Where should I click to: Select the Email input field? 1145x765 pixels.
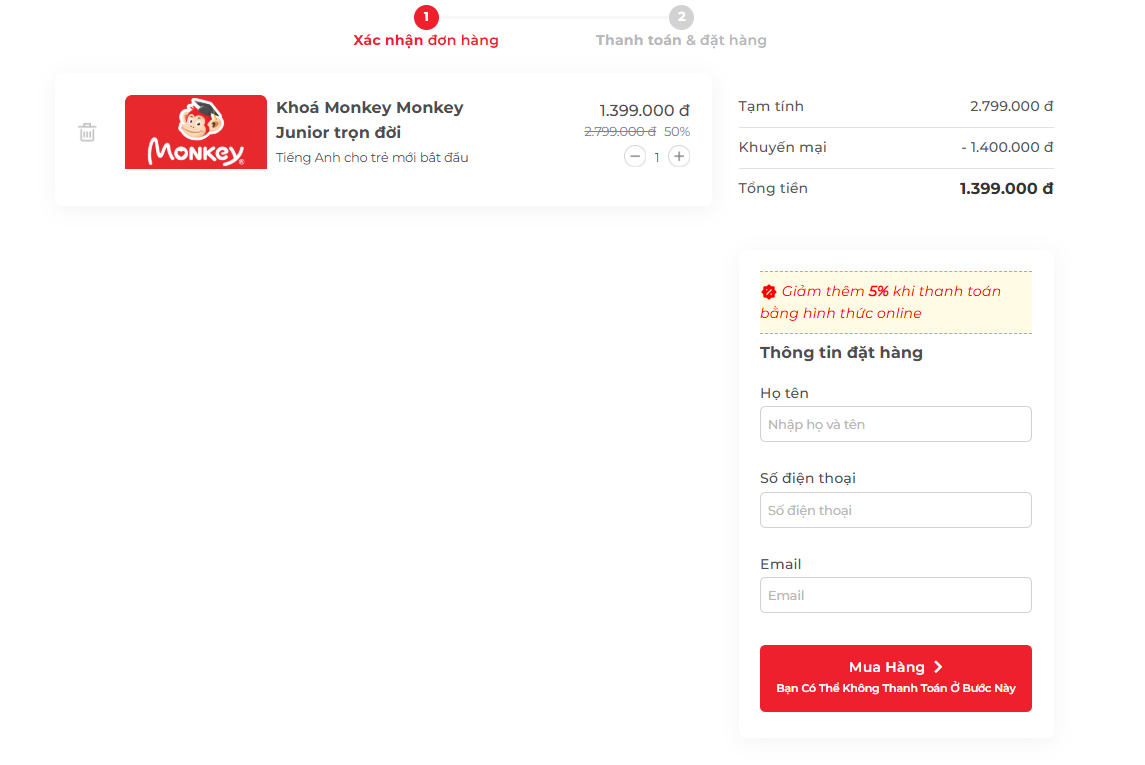(x=895, y=595)
